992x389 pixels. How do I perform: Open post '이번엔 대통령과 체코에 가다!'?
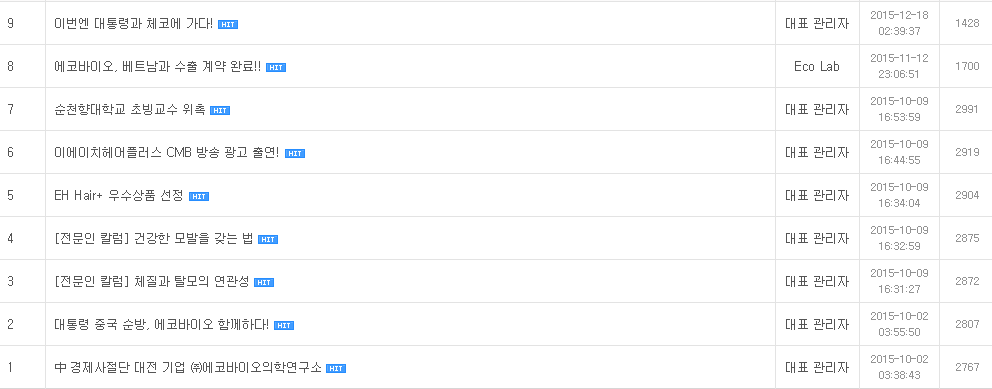(x=134, y=24)
